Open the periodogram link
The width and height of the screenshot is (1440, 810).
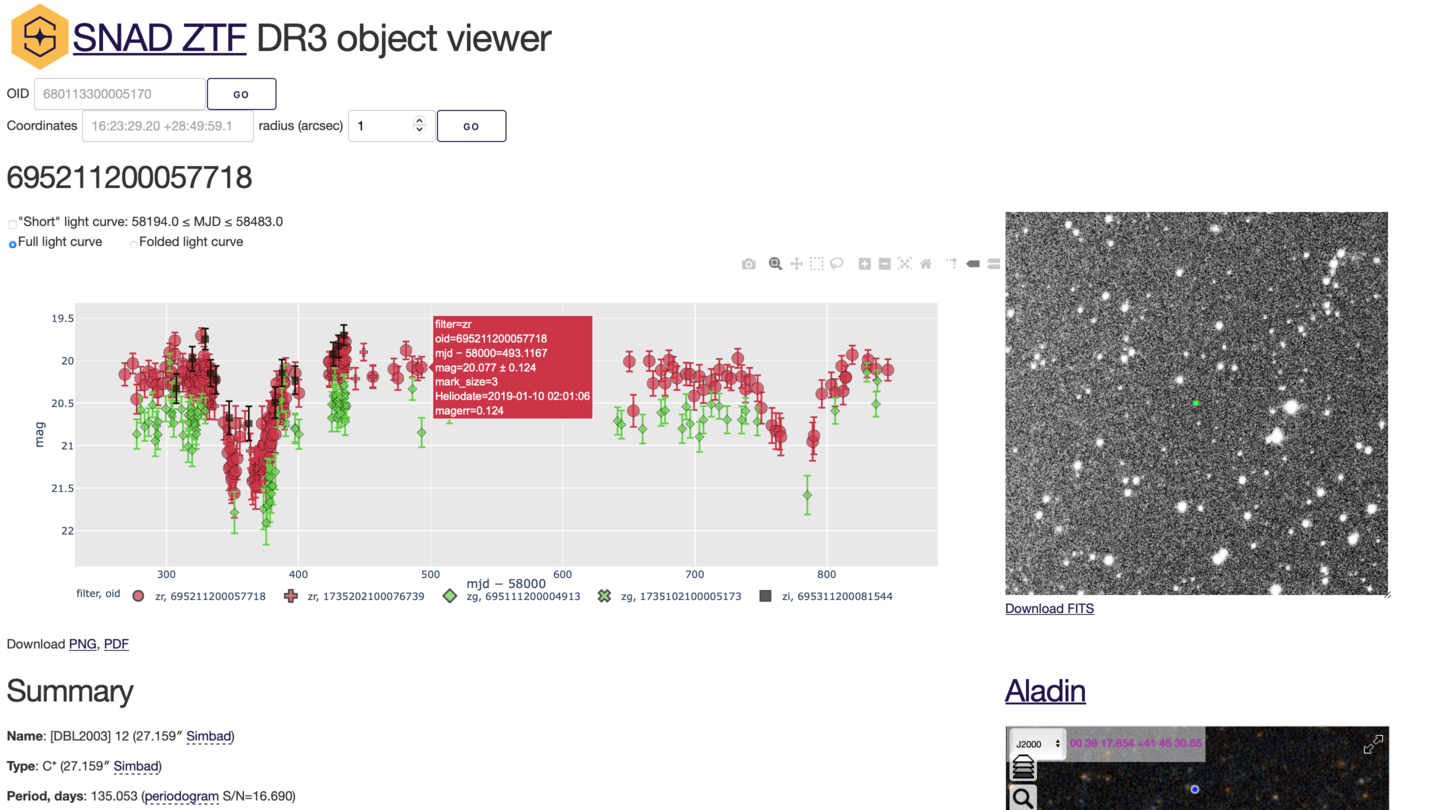pyautogui.click(x=181, y=796)
